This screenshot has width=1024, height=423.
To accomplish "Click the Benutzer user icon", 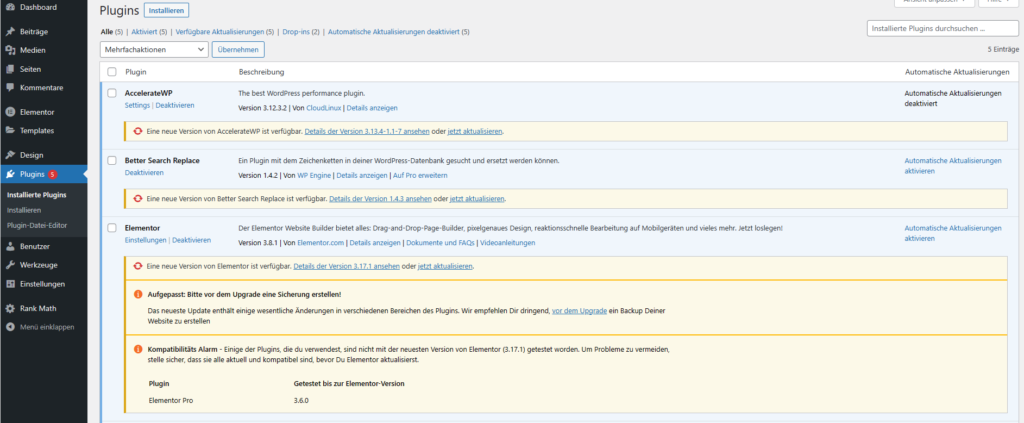I will click(10, 247).
